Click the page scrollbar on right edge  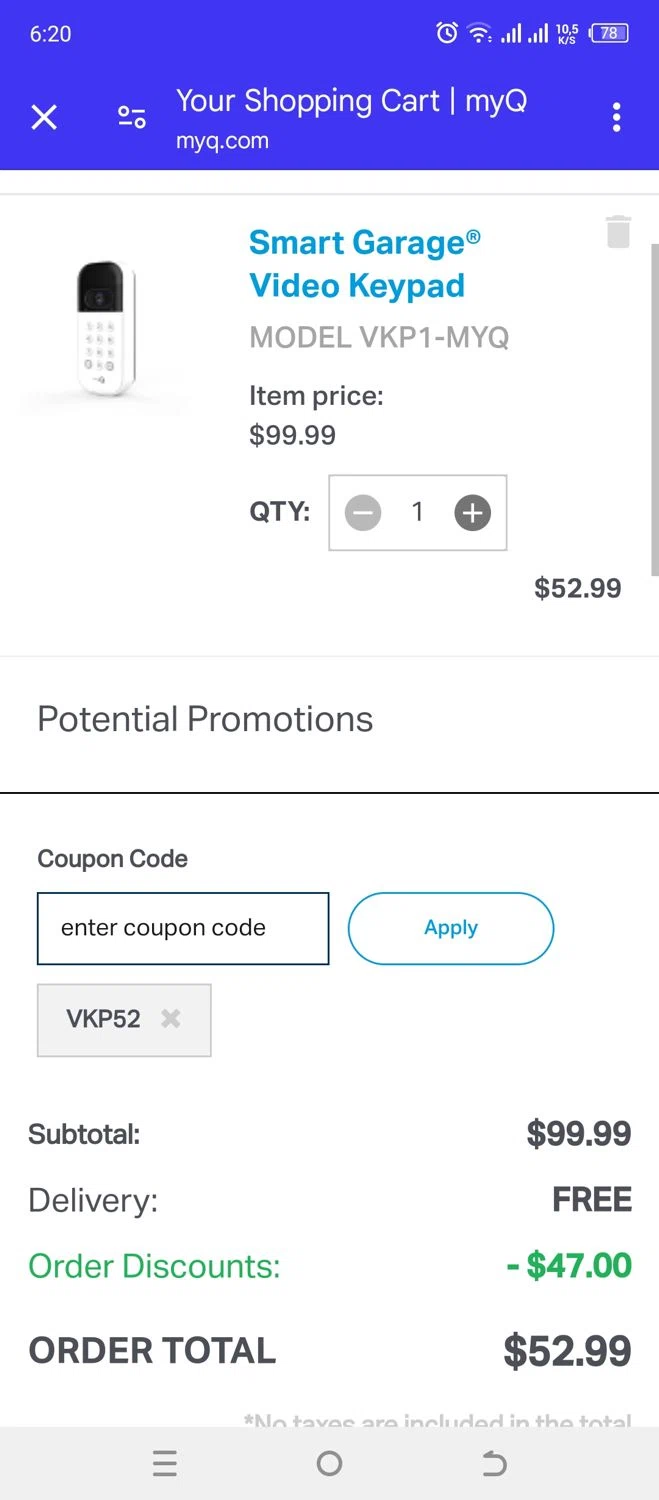pos(655,410)
